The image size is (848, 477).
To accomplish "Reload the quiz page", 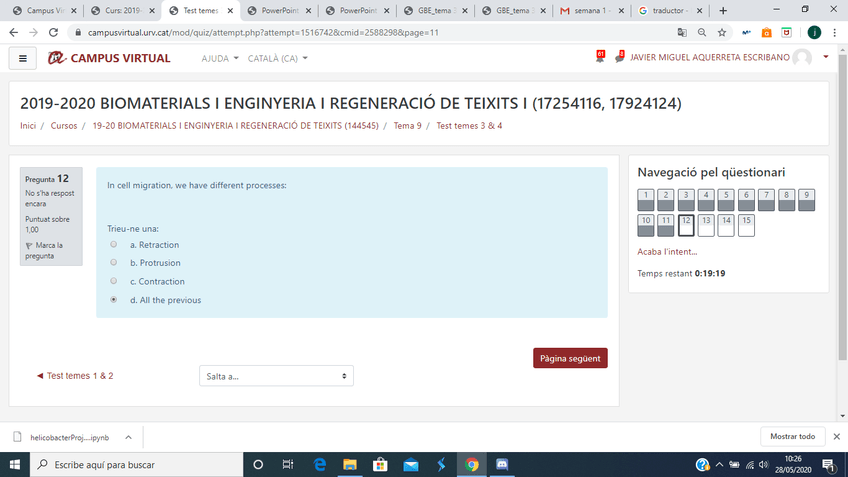I will [x=53, y=32].
